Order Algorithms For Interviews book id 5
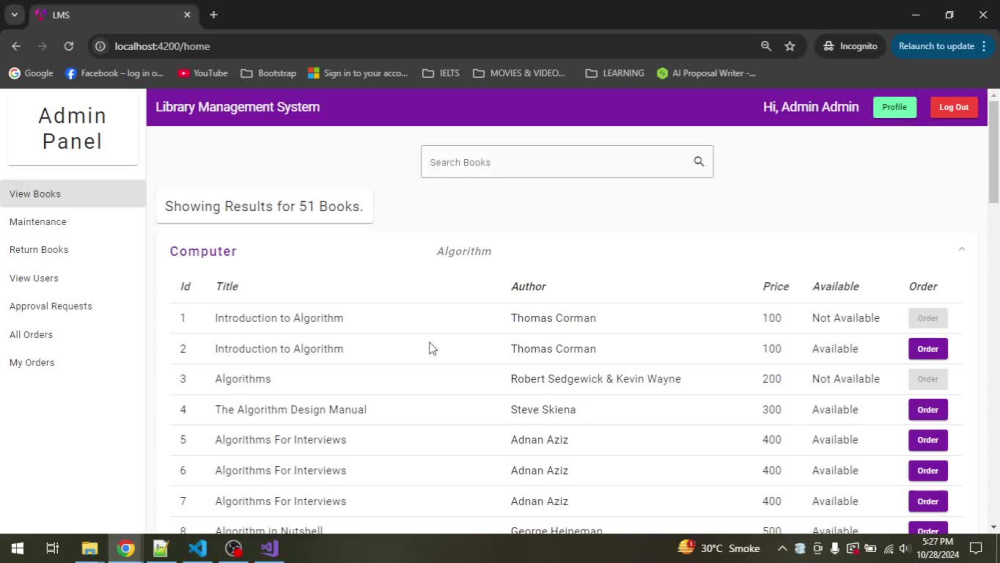The image size is (1000, 563). click(x=927, y=440)
